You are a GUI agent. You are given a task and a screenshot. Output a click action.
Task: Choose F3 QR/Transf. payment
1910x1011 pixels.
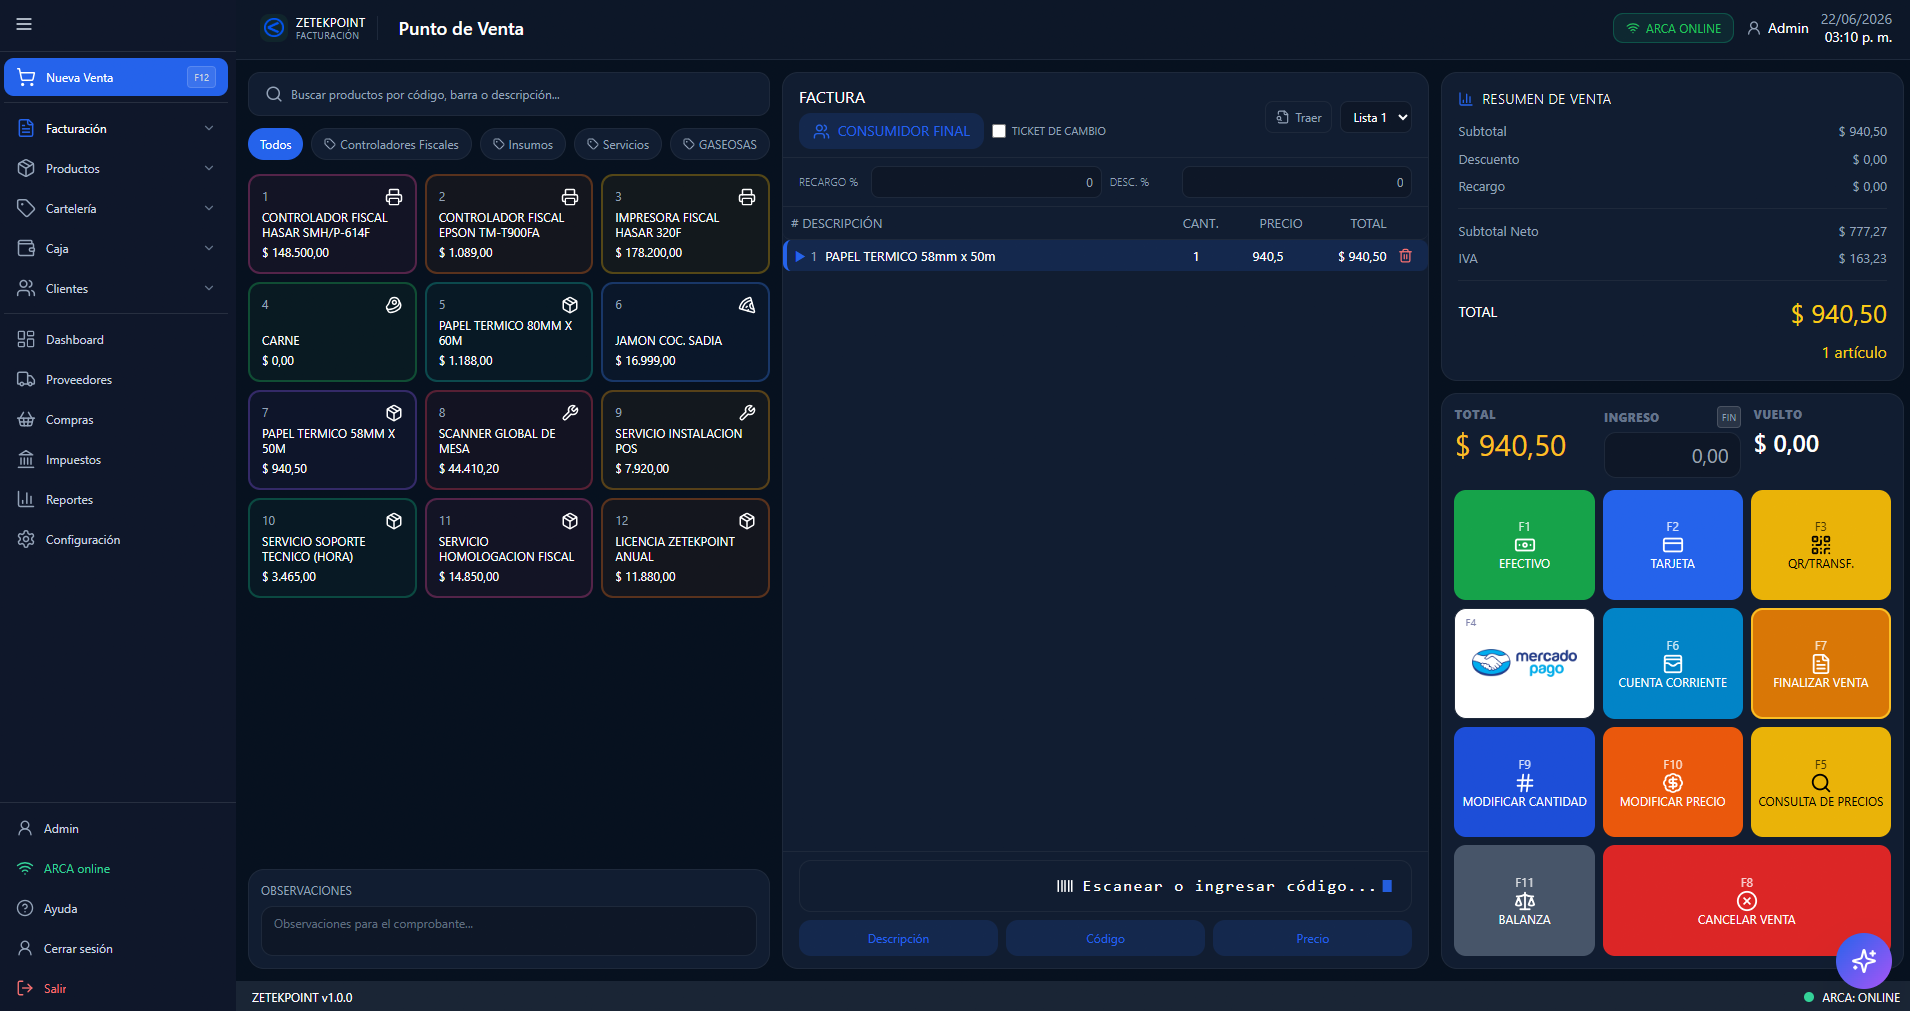click(1820, 545)
